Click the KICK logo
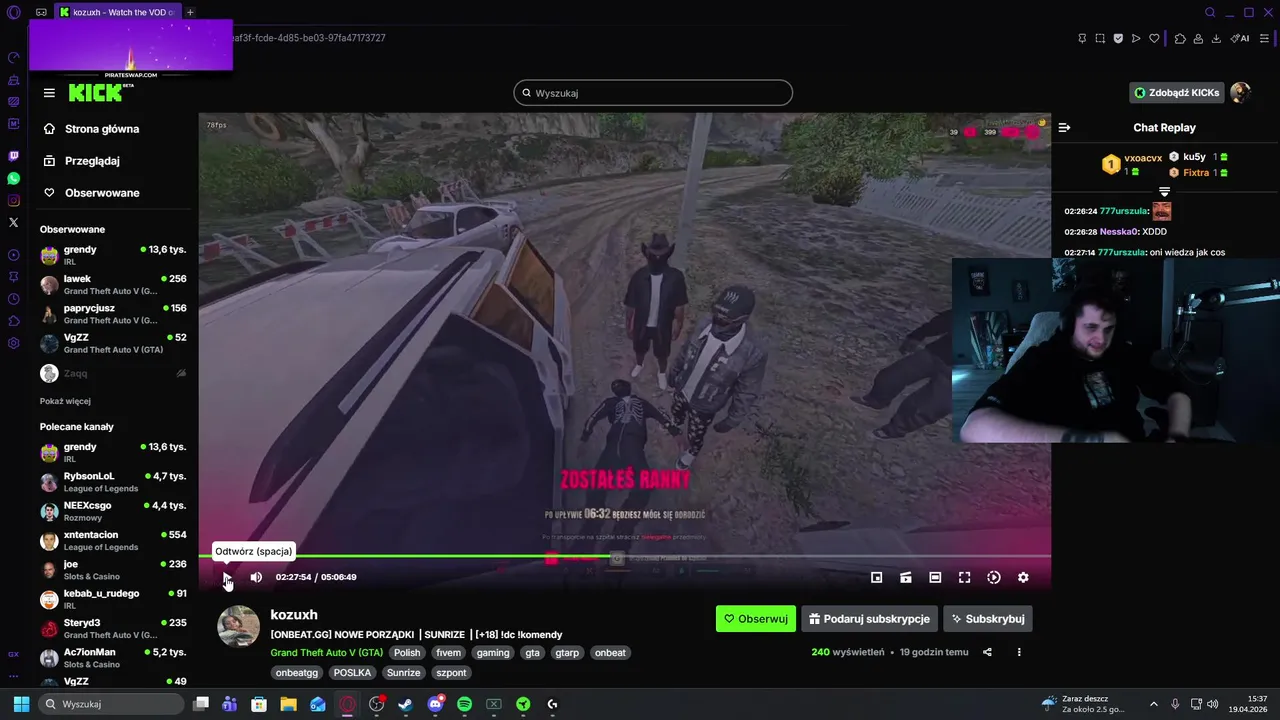1280x720 pixels. point(98,93)
